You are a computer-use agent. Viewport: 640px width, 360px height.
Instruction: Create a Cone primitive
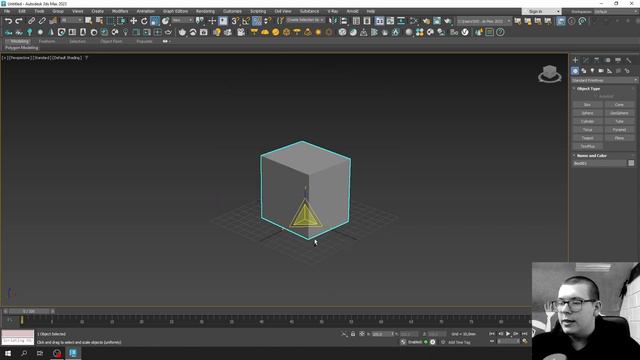click(619, 105)
